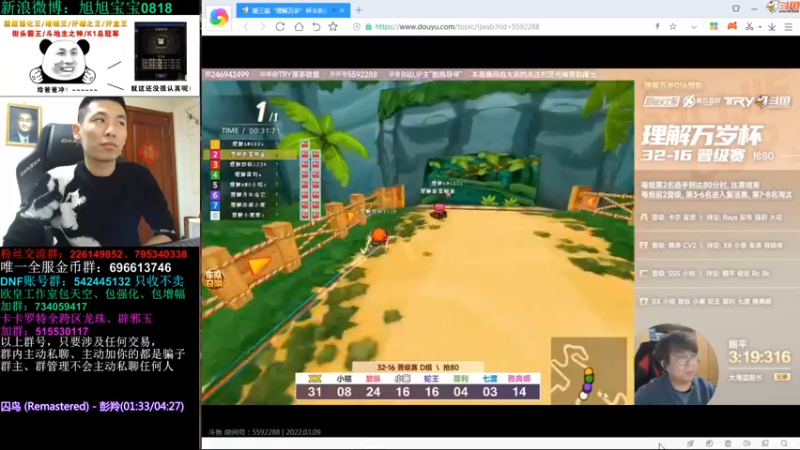Bookmark page with toolbar star icon
Viewport: 800px width, 450px height.
[x=333, y=27]
